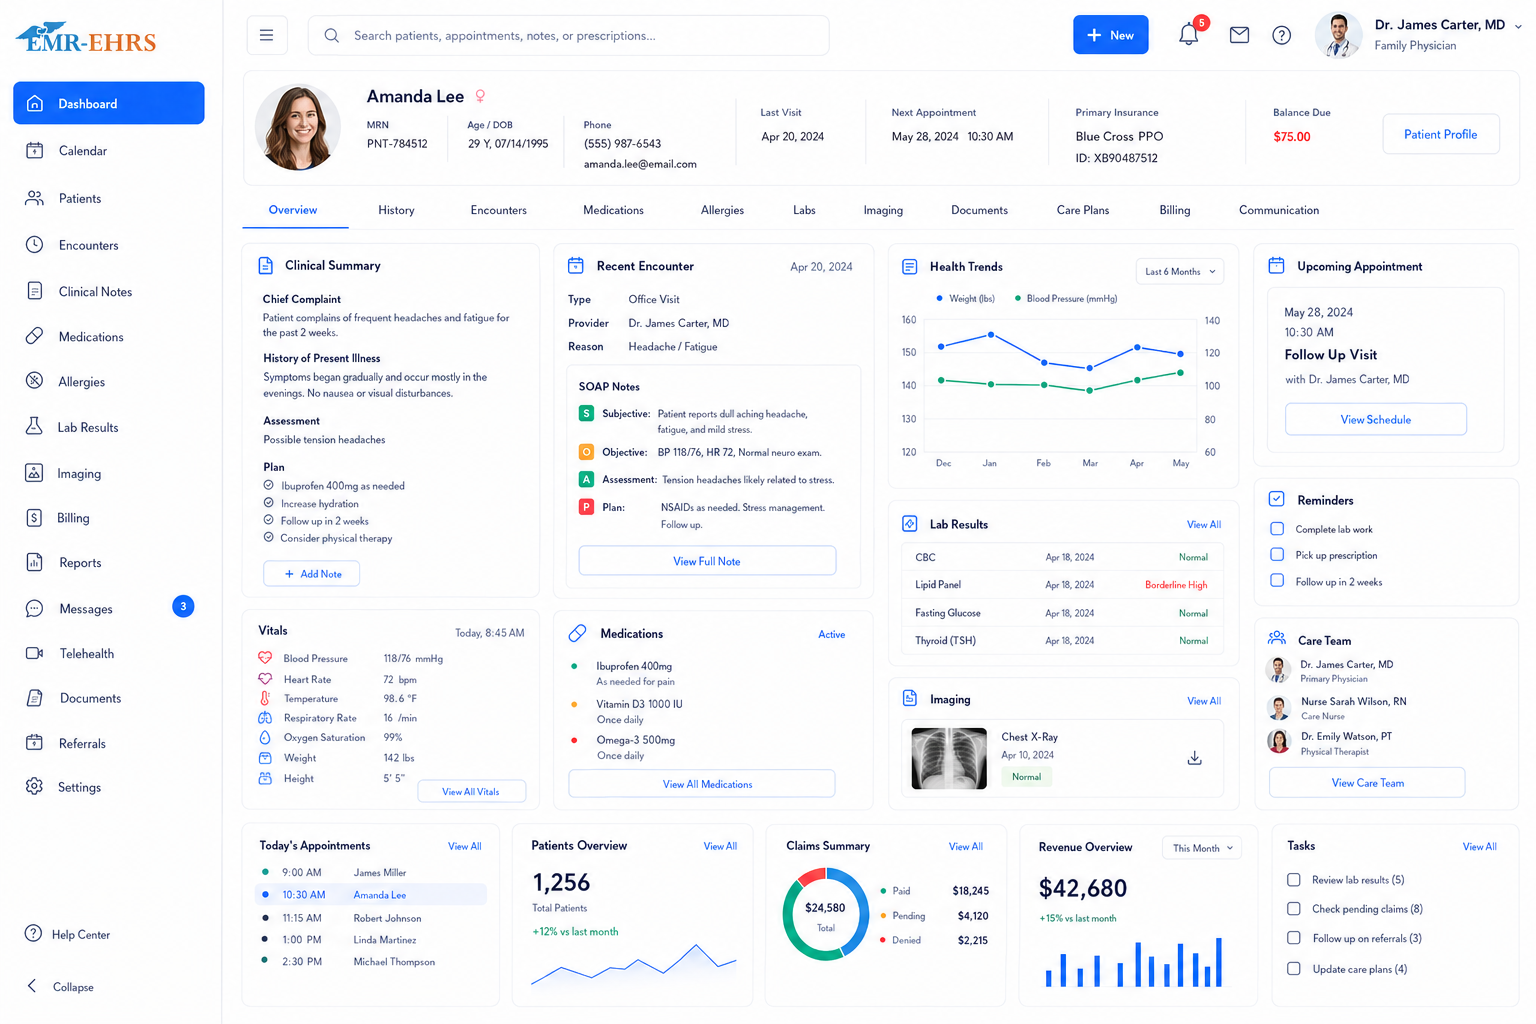This screenshot has width=1536, height=1024.
Task: Click the View Care Team button
Action: [x=1367, y=782]
